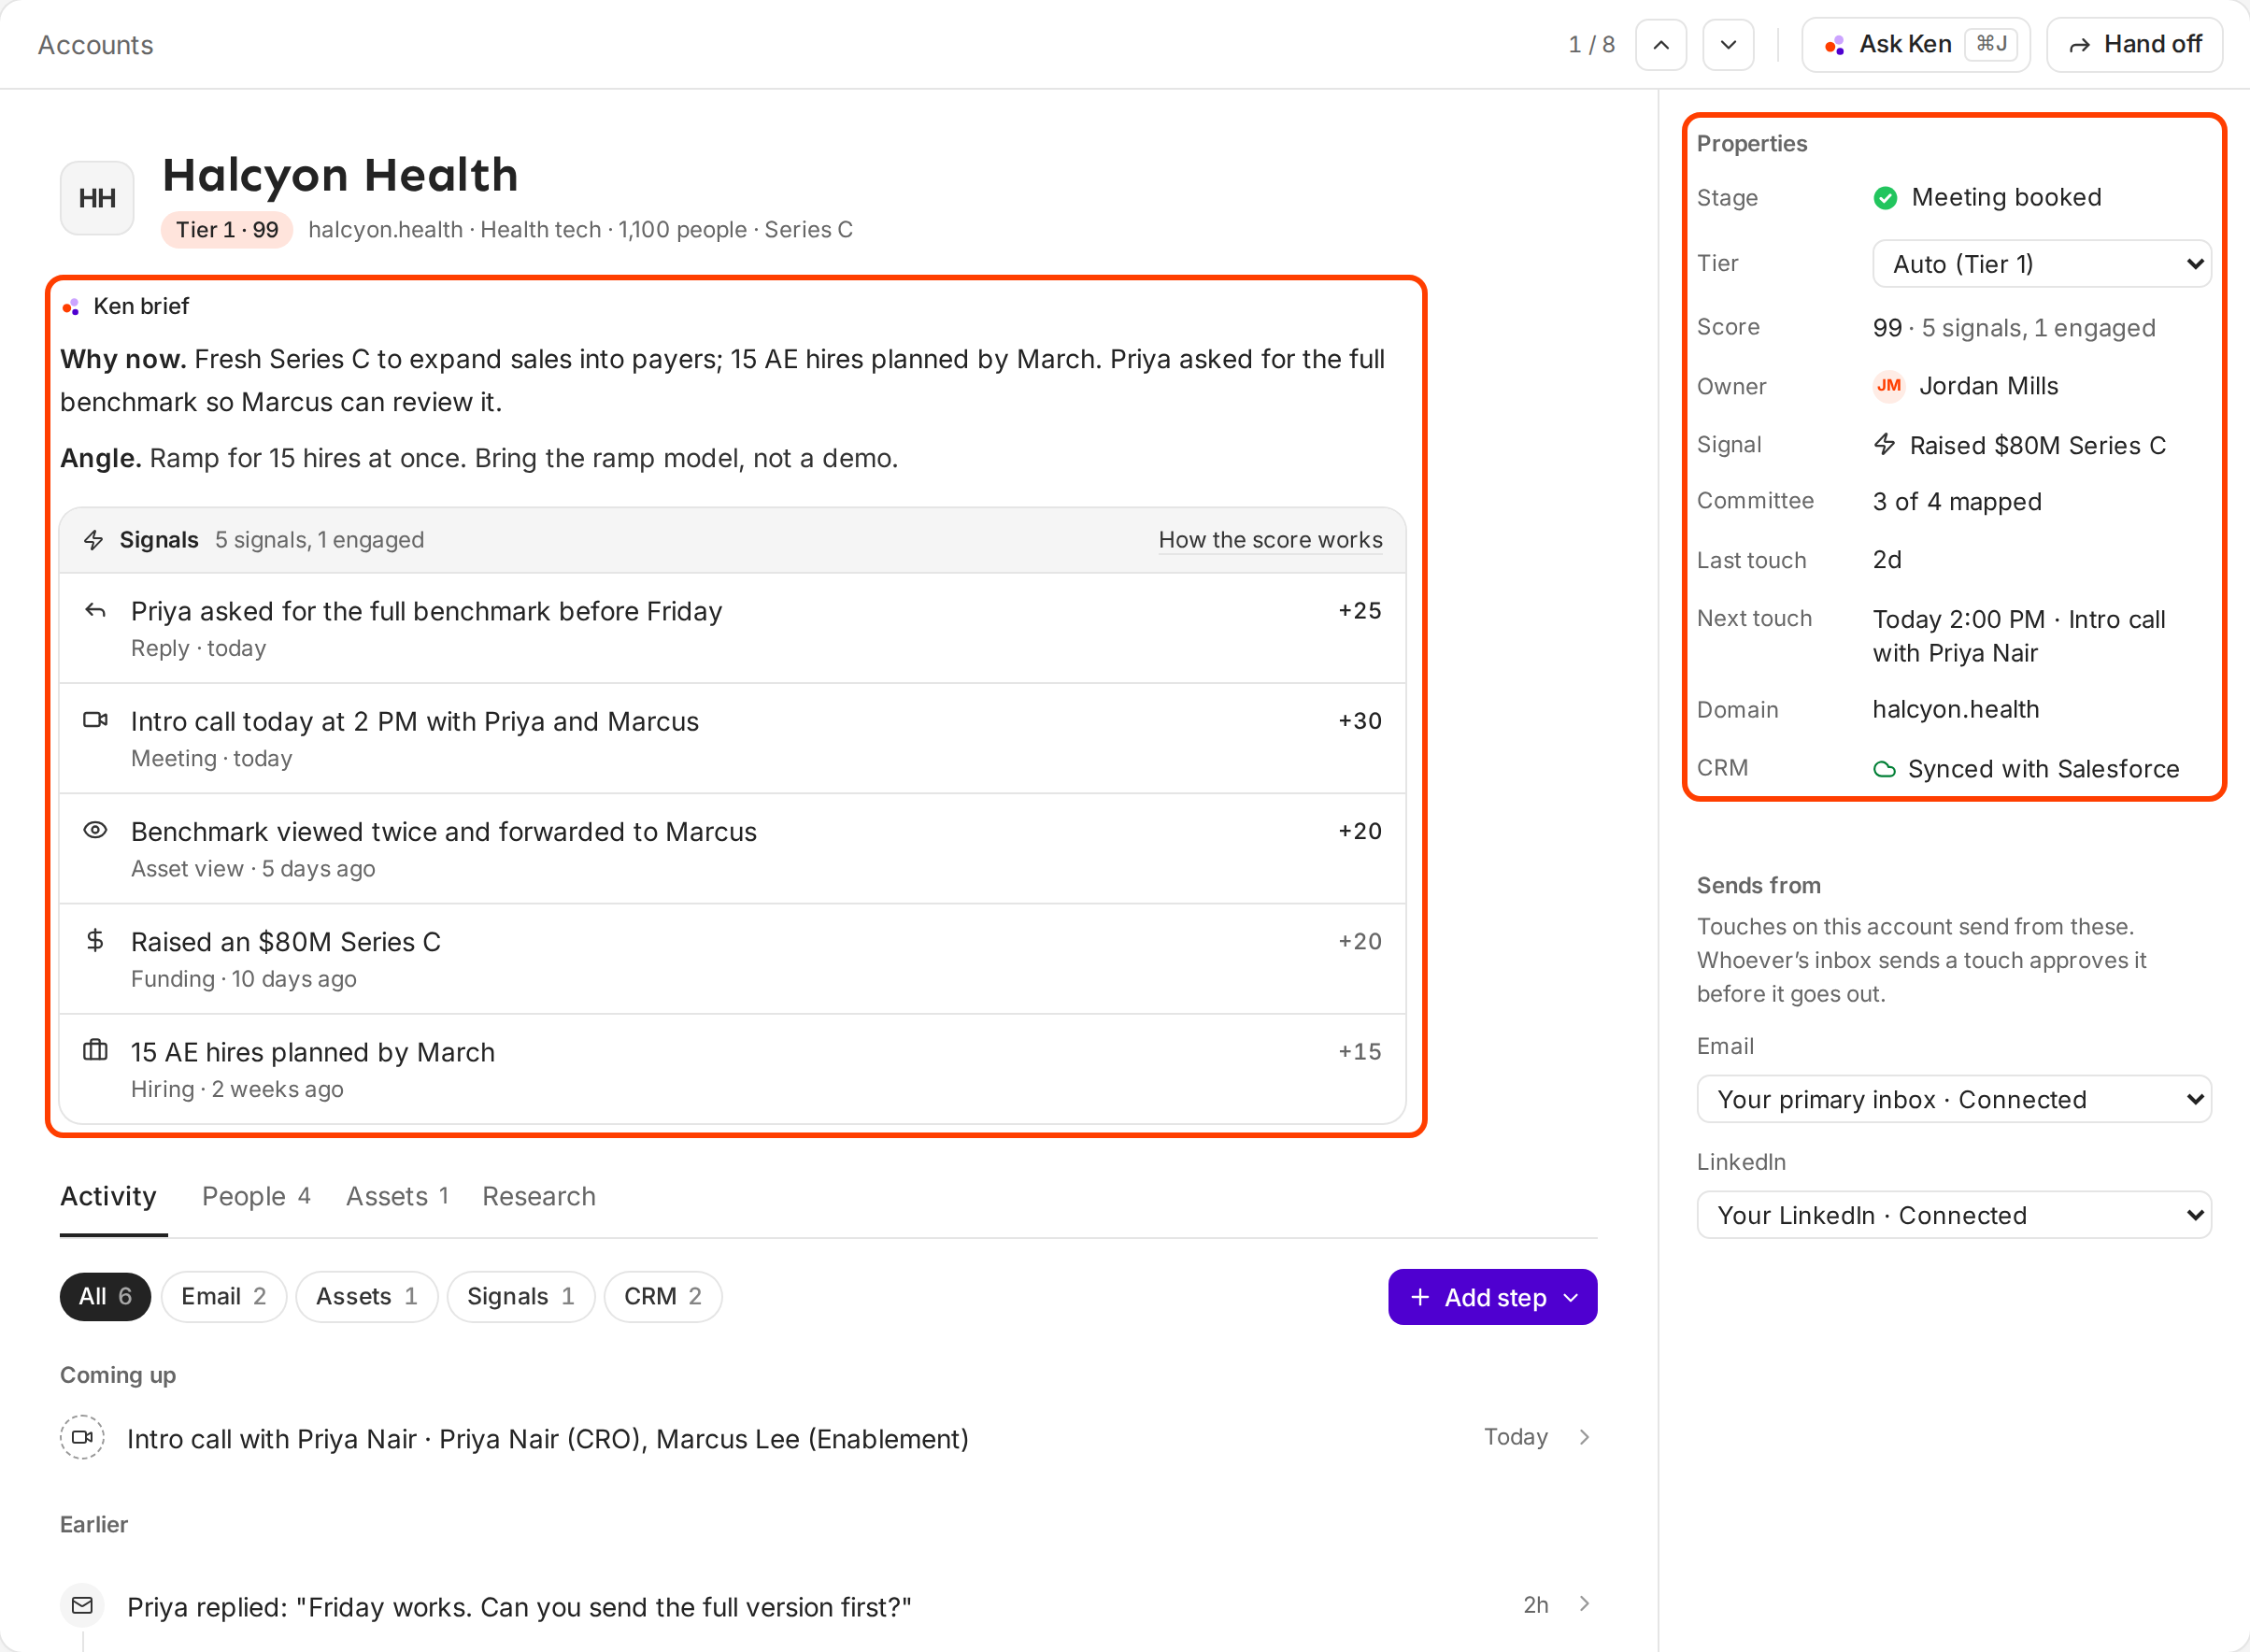Click the Tier 1 · 99 badge
2250x1652 pixels.
coord(227,230)
